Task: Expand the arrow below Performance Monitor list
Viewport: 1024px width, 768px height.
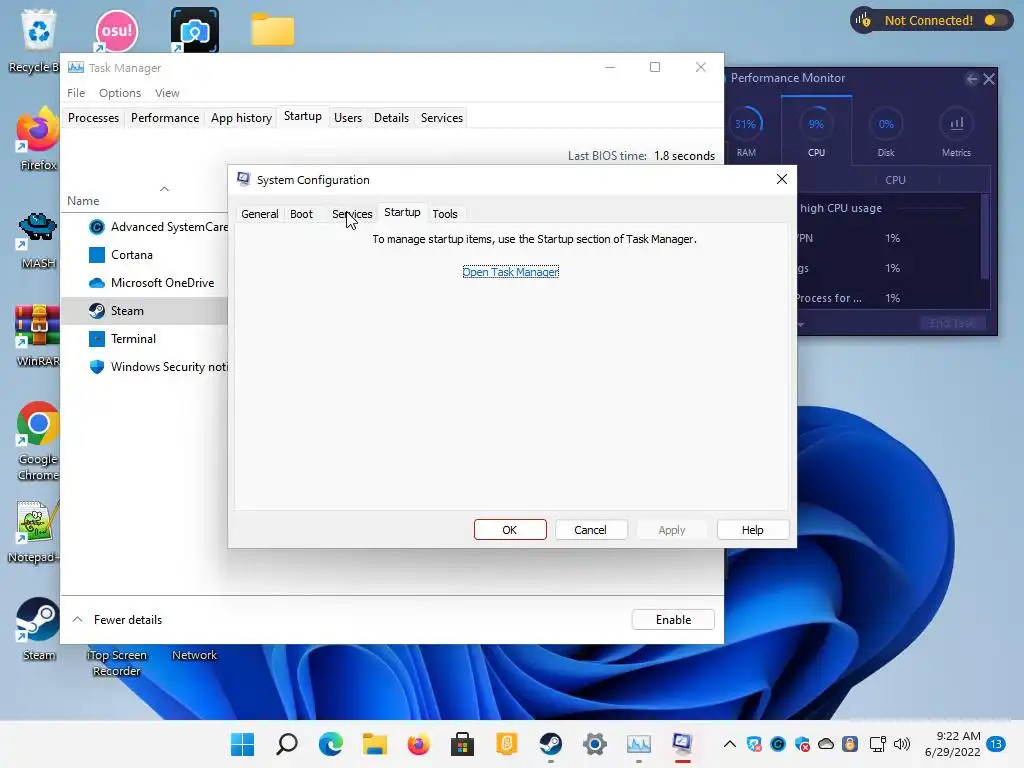Action: point(801,324)
